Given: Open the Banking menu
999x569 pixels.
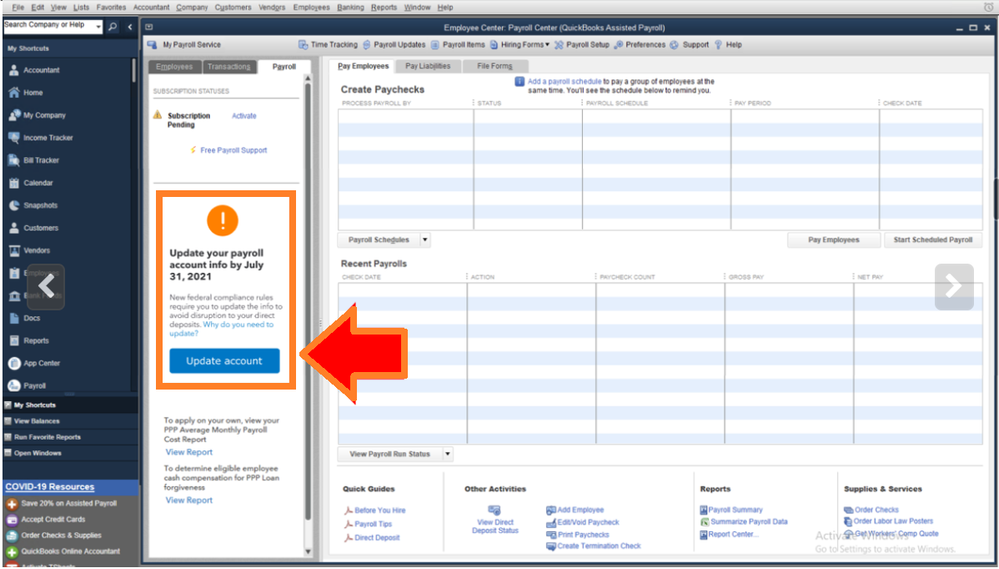Looking at the screenshot, I should tap(350, 8).
